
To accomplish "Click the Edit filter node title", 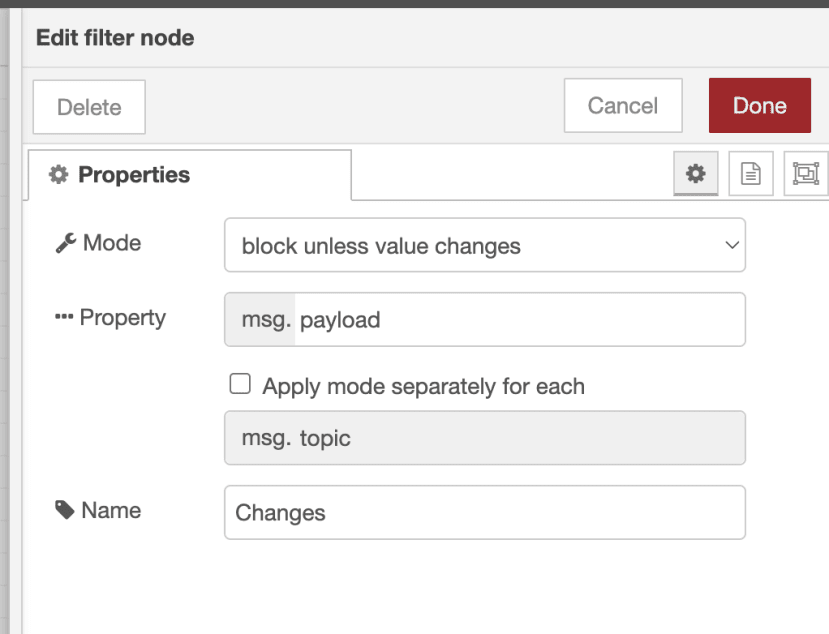I will [x=115, y=38].
